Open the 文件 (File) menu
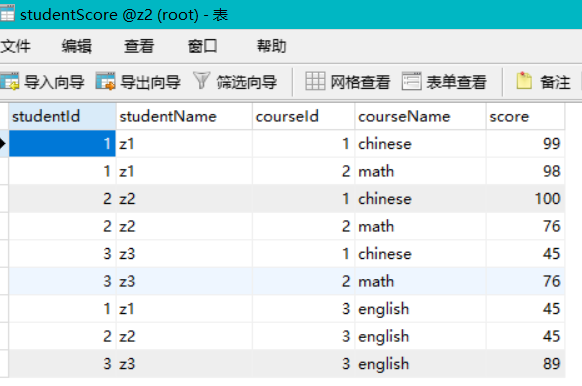 15,46
